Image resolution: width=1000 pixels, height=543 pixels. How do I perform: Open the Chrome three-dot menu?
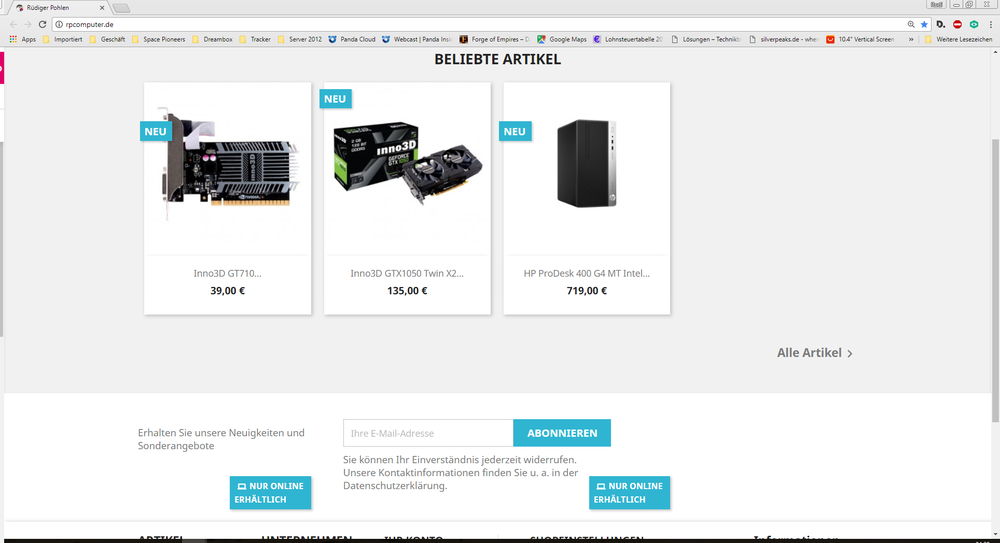990,24
